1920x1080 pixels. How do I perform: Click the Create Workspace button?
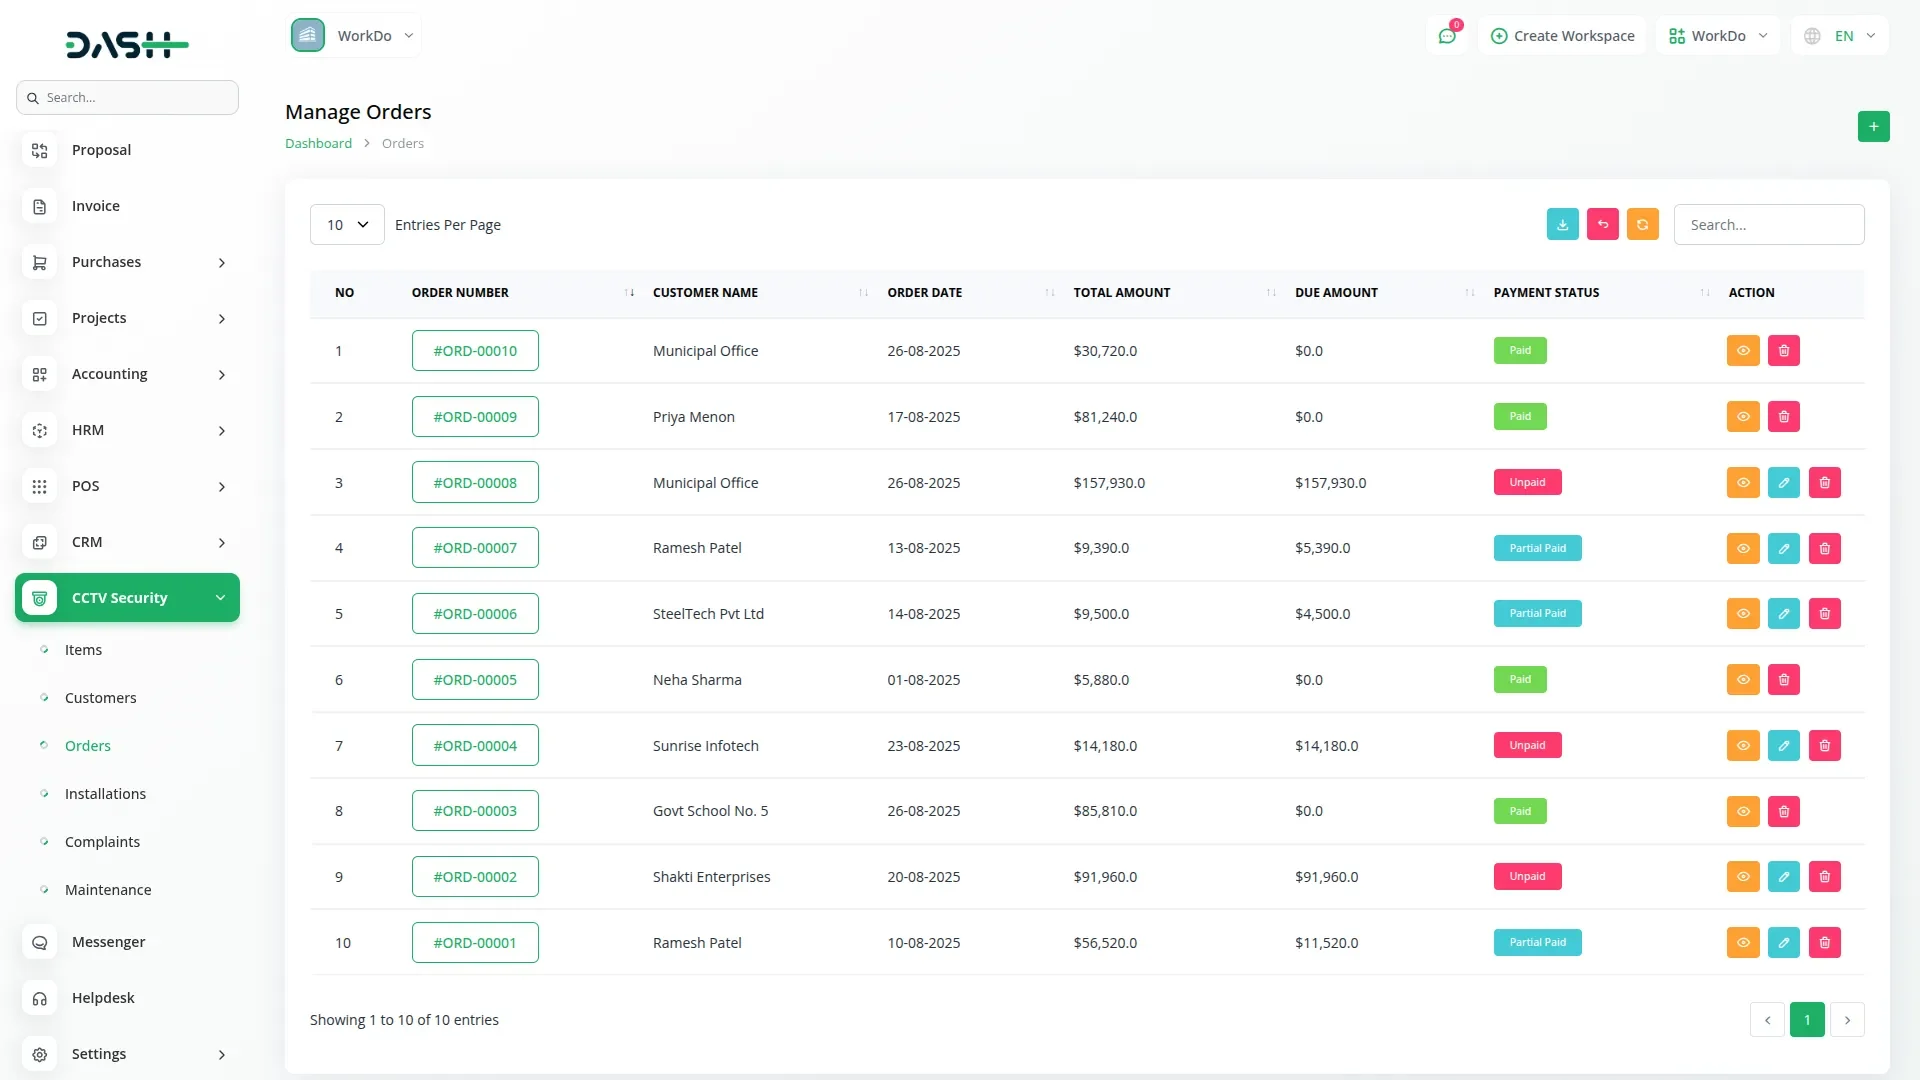pos(1562,36)
